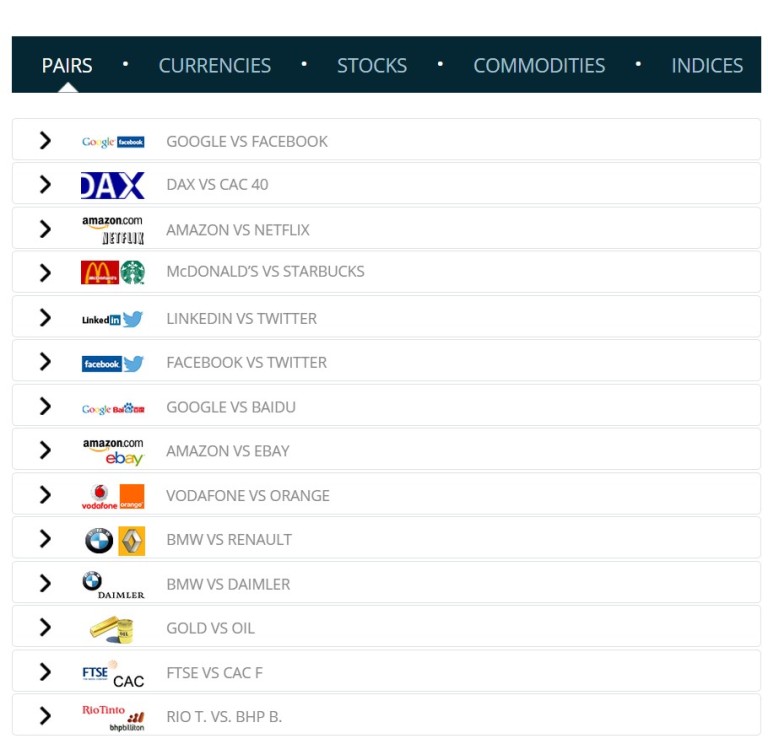
Task: Expand the Google vs Facebook row chevron
Action: [45, 141]
